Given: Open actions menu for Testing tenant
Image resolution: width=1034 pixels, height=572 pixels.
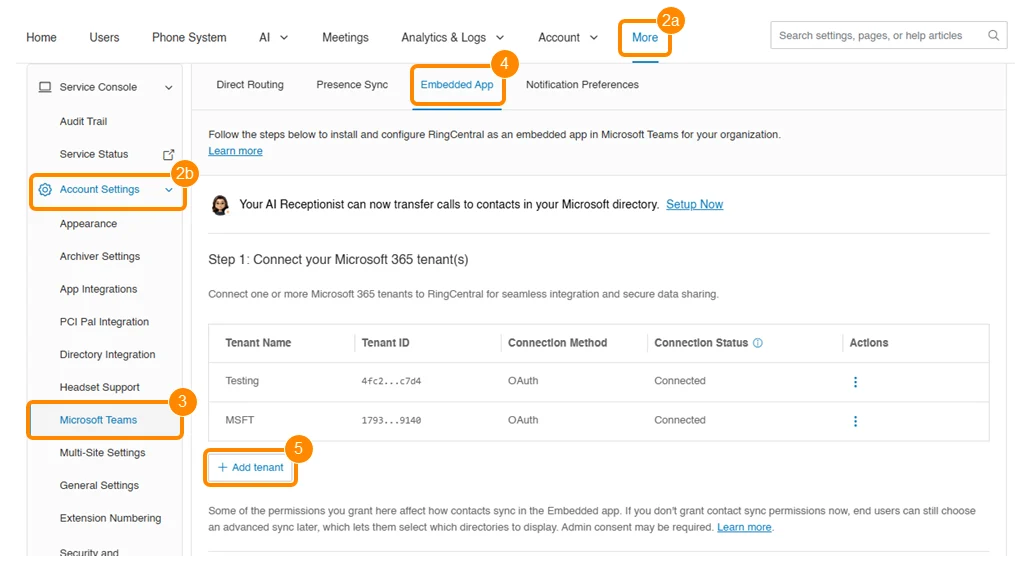Looking at the screenshot, I should point(855,382).
